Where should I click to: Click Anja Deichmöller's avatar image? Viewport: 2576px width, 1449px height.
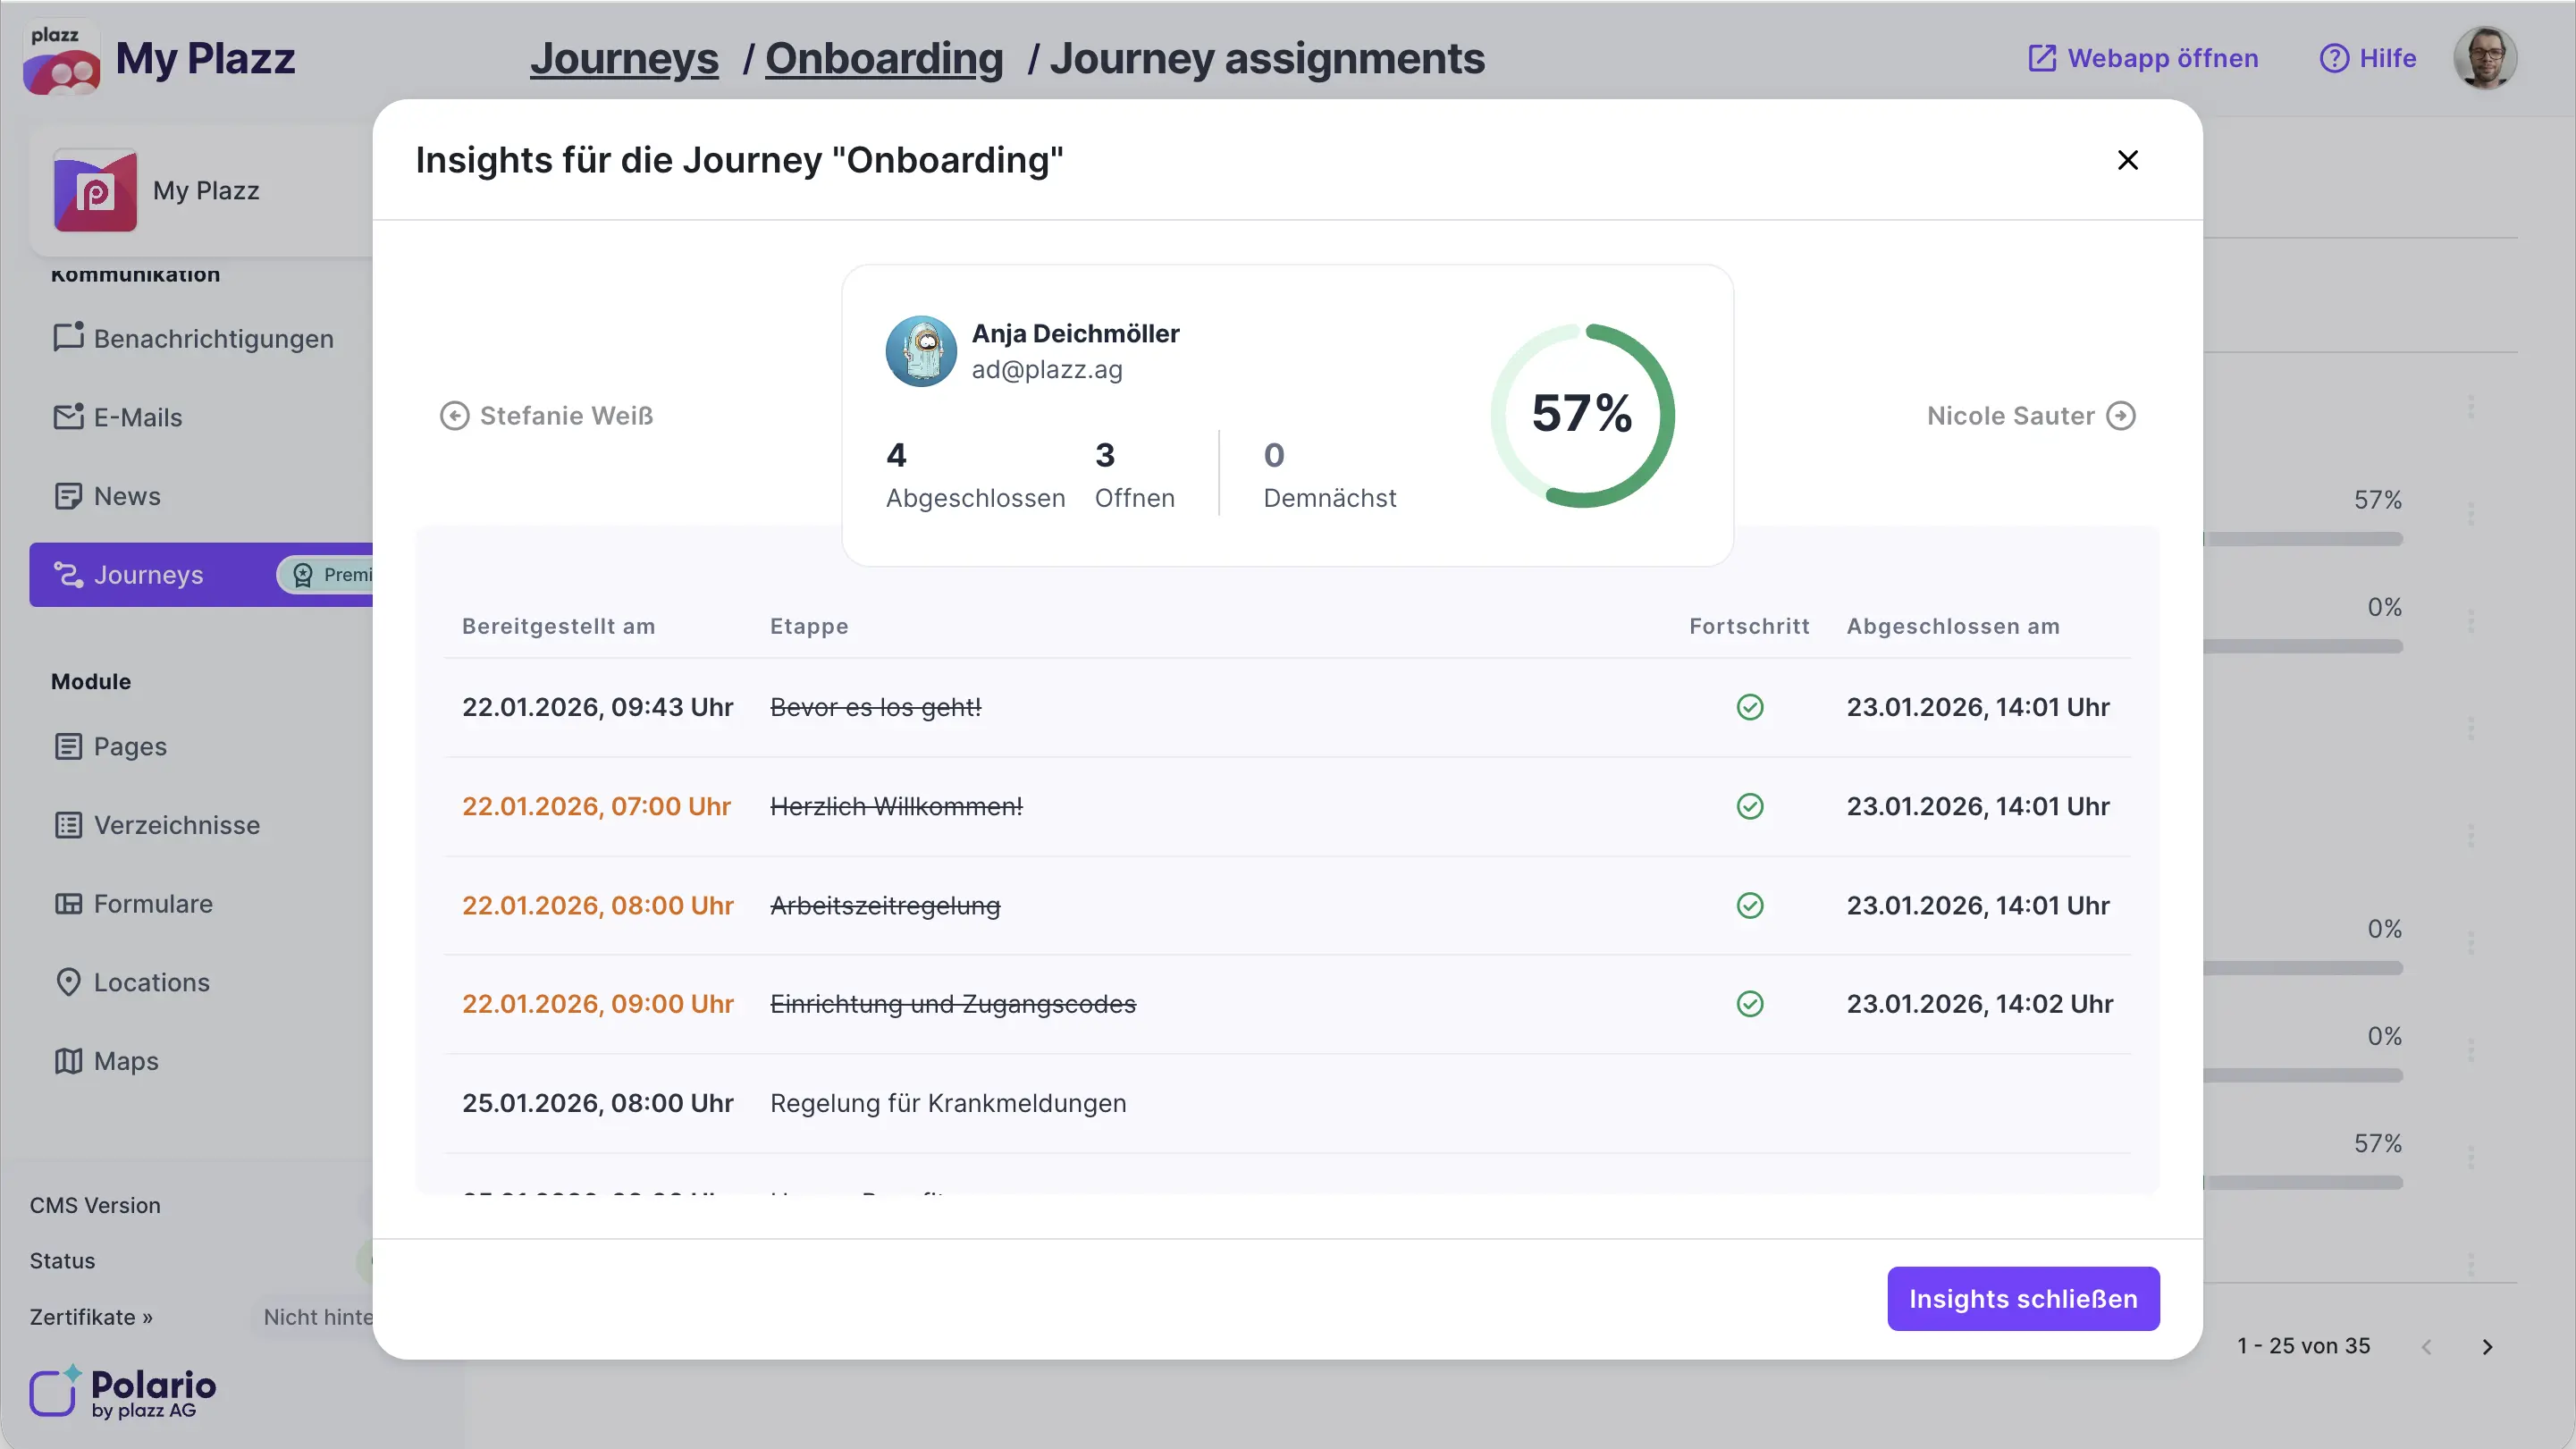(x=920, y=351)
